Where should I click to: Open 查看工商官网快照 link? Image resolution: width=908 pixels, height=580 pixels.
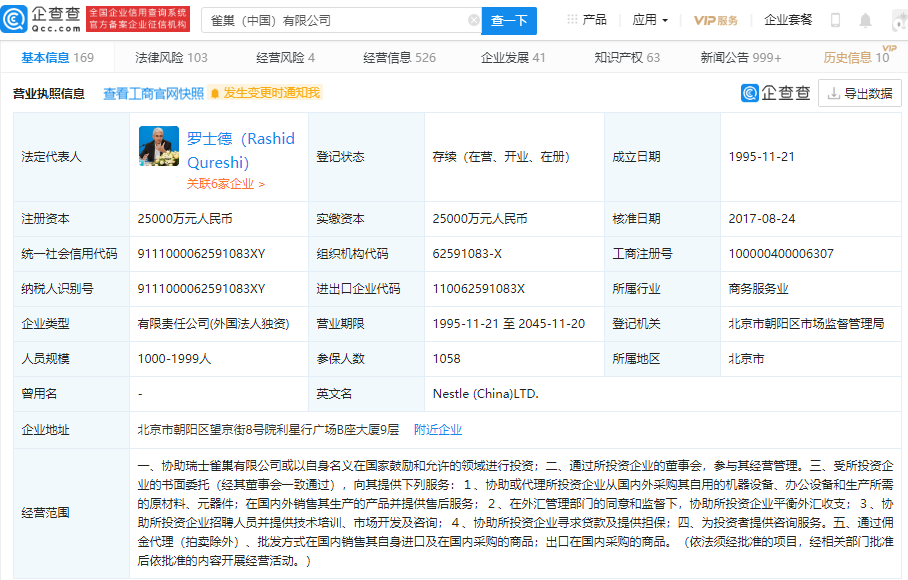pos(153,93)
